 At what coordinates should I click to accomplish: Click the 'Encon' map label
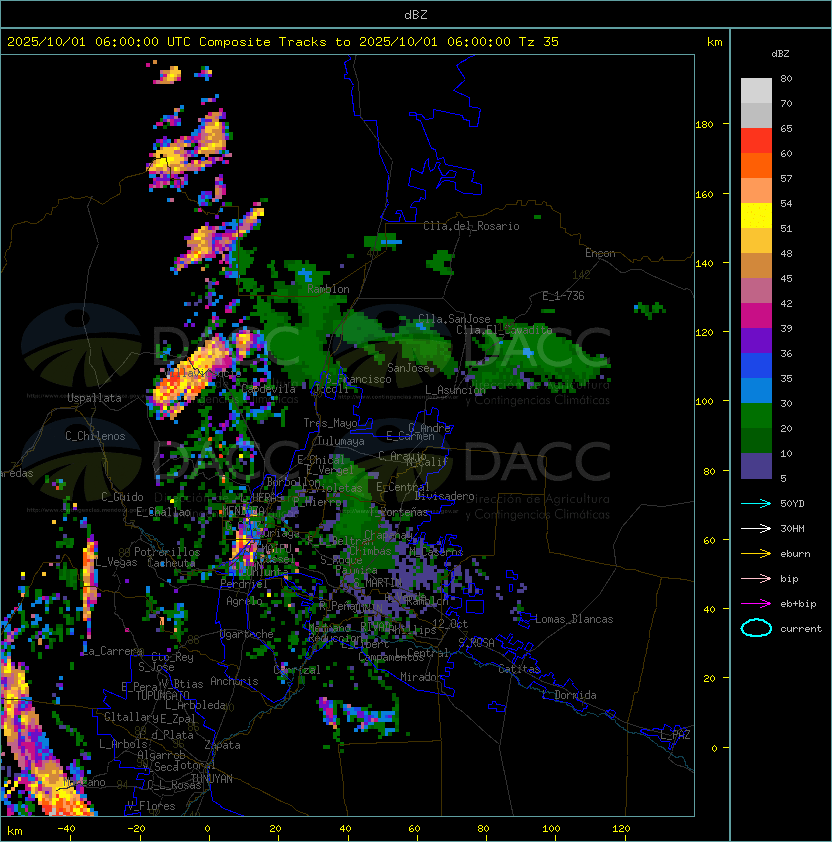(600, 253)
